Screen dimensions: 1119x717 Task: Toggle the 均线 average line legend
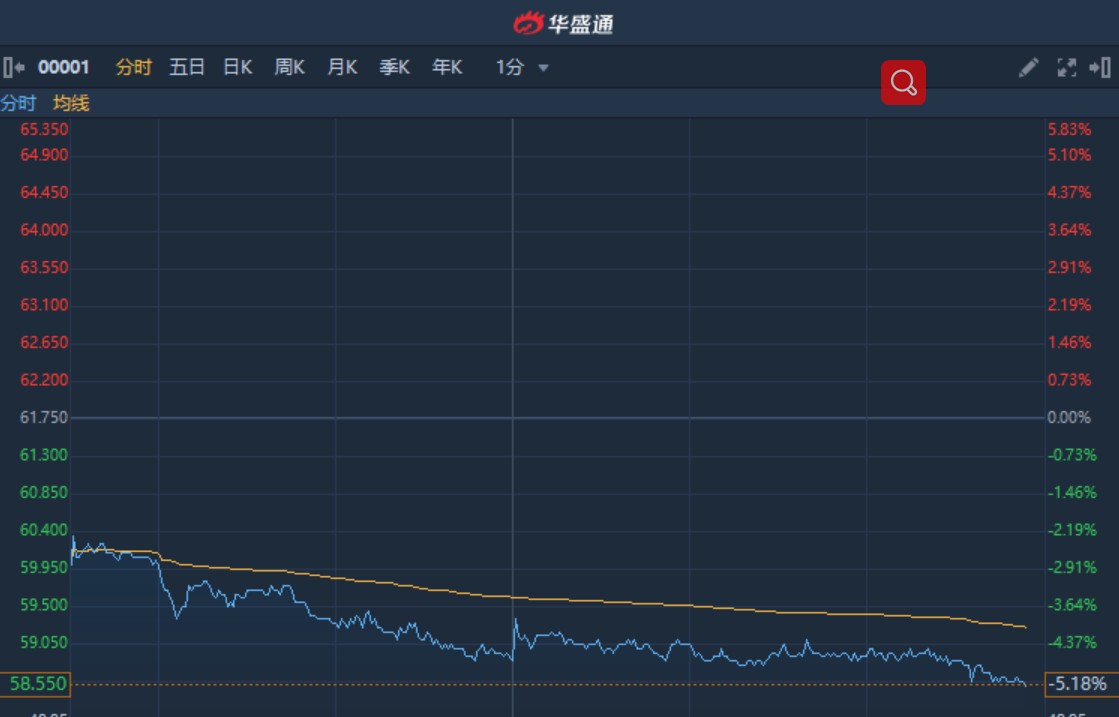pos(71,103)
